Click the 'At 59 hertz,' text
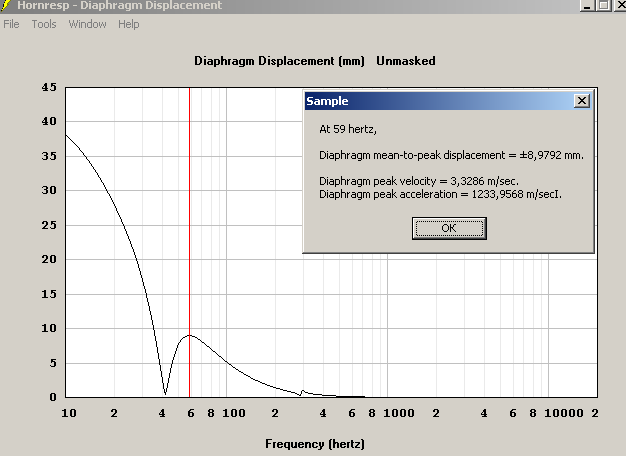 348,129
